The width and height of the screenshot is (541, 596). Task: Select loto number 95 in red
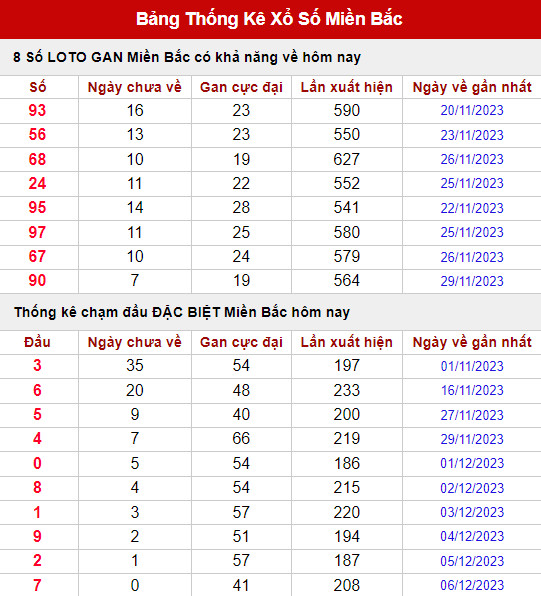37,208
